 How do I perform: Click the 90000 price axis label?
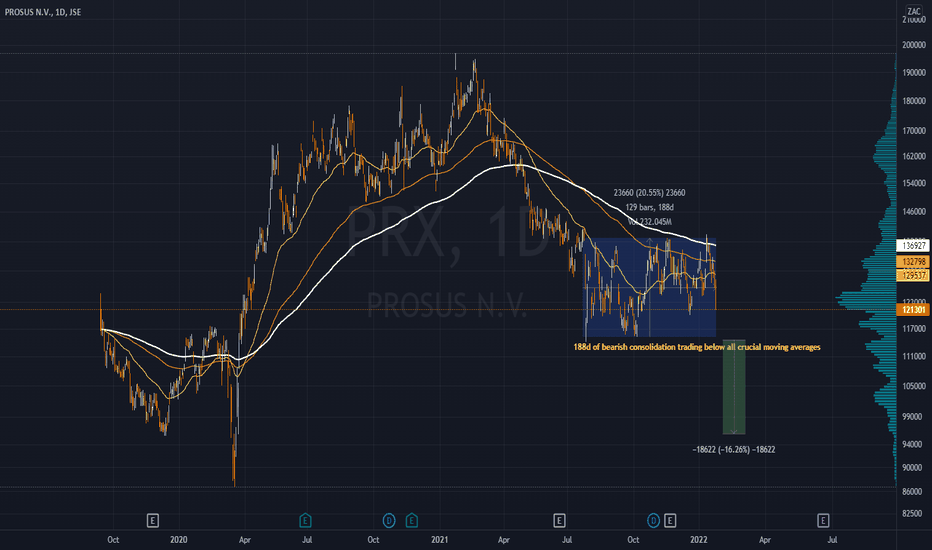pyautogui.click(x=912, y=468)
